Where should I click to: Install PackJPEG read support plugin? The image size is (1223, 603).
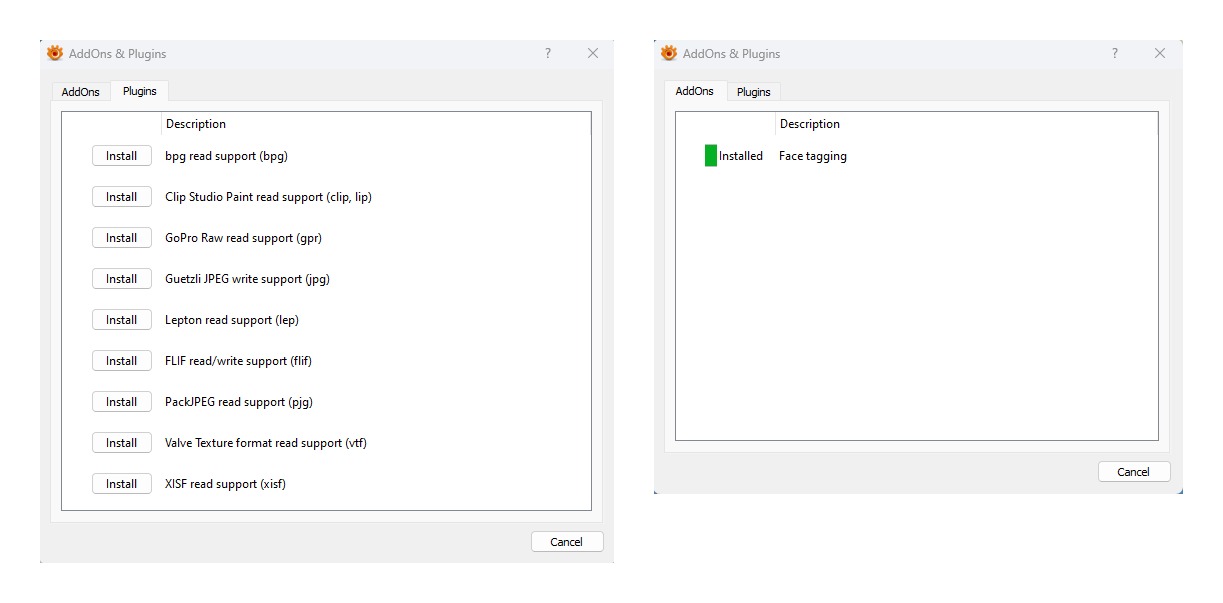click(x=122, y=402)
